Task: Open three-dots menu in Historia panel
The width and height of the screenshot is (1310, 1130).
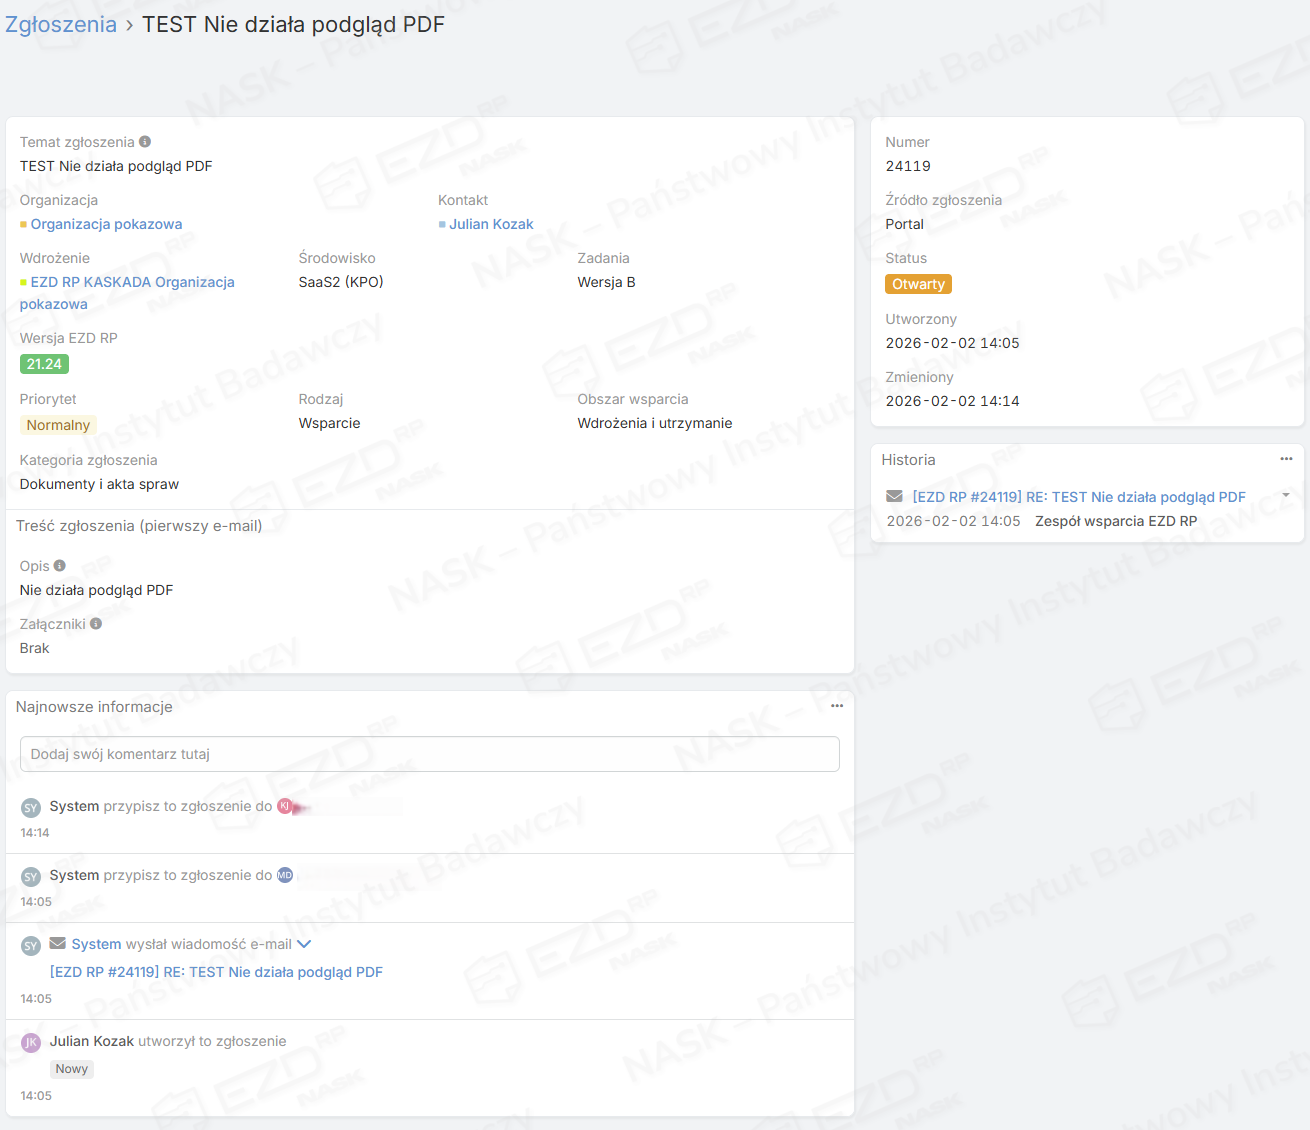Action: pyautogui.click(x=1286, y=459)
